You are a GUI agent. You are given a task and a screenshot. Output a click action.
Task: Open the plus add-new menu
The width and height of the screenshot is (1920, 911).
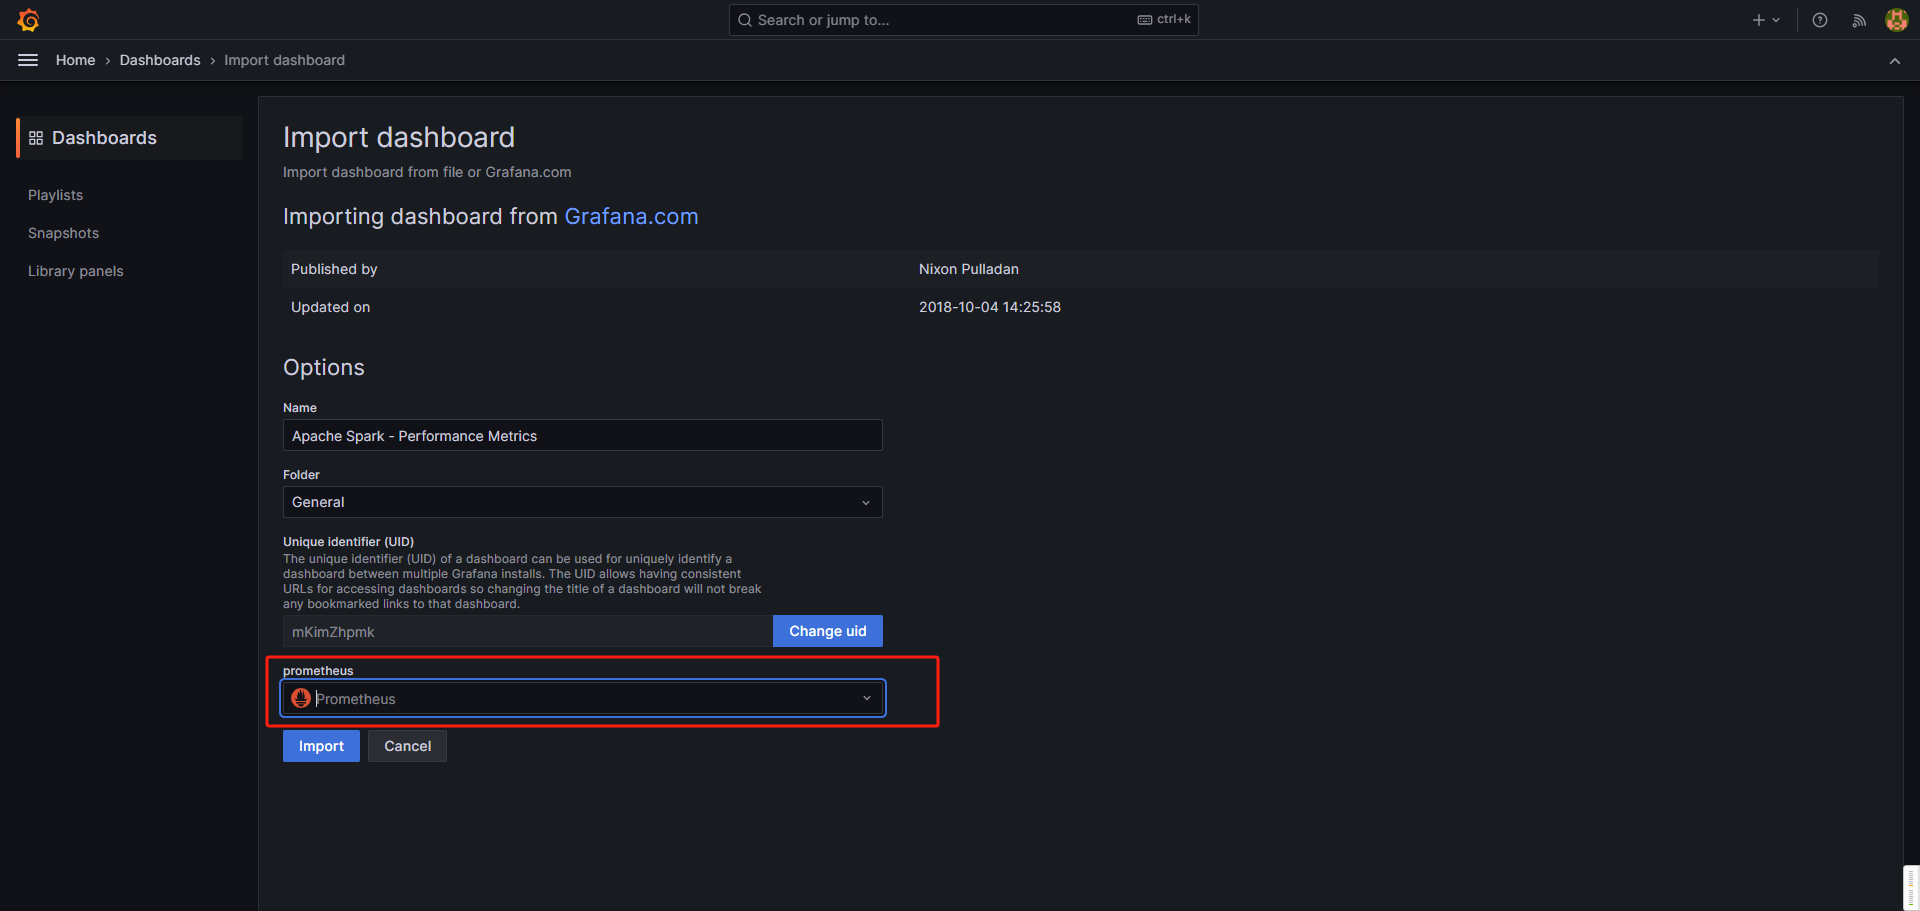(1758, 20)
